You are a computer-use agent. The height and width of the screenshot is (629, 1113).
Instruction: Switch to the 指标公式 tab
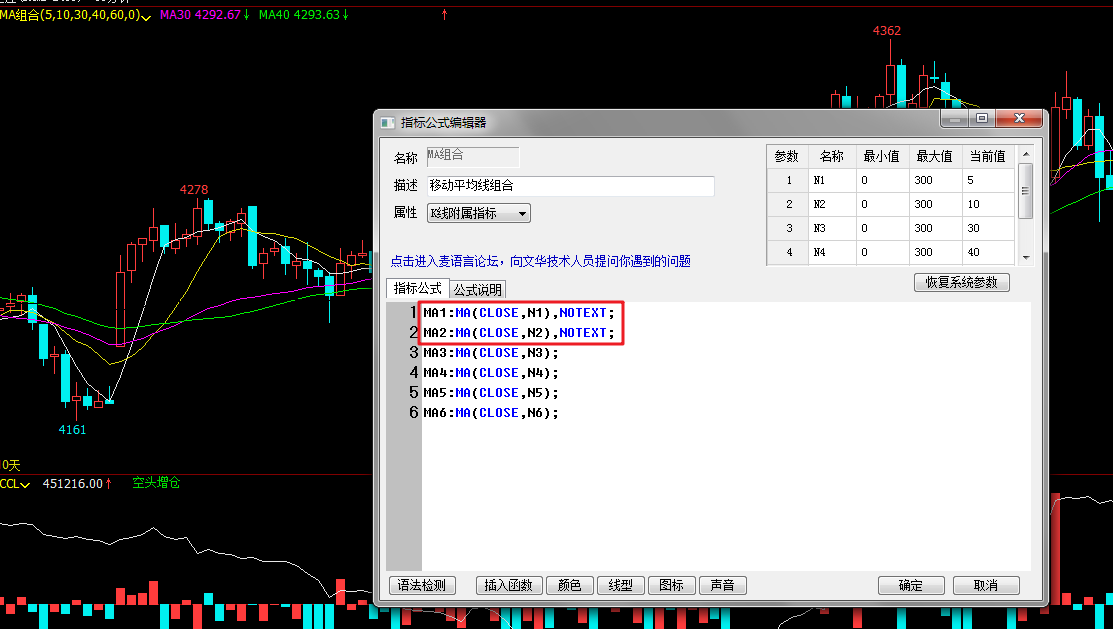click(417, 289)
